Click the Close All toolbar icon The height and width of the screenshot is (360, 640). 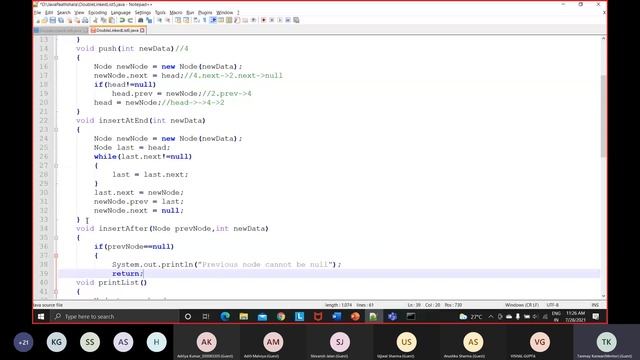(77, 20)
